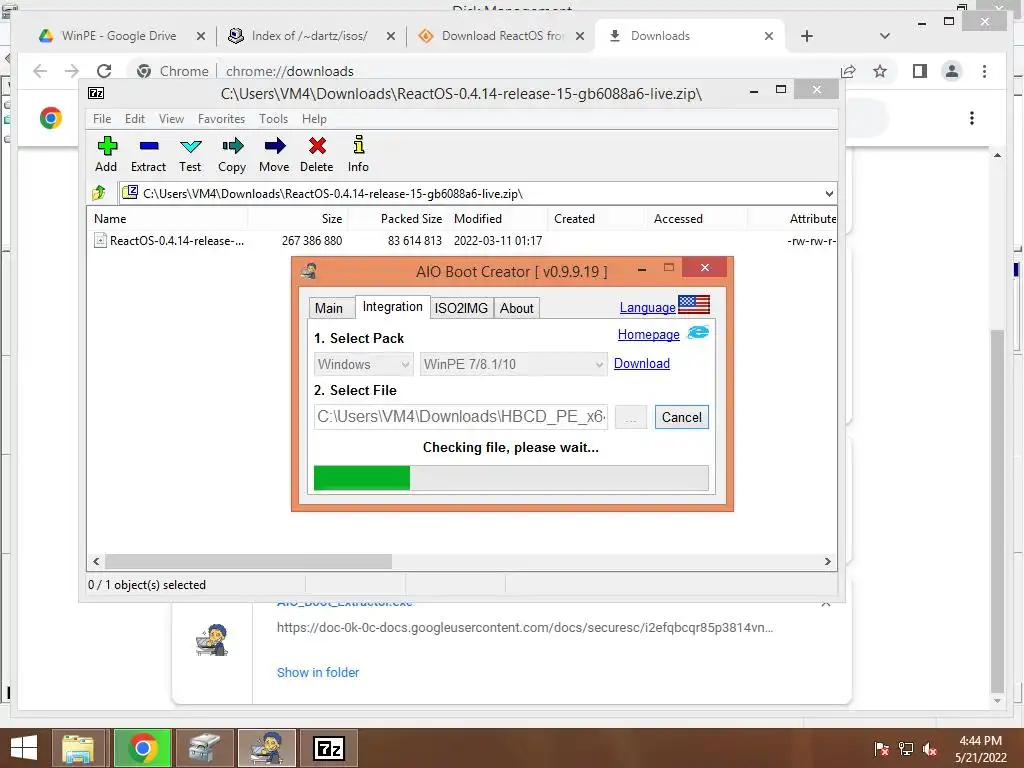Click the Copy toolbar icon in 7-Zip

coord(232,154)
